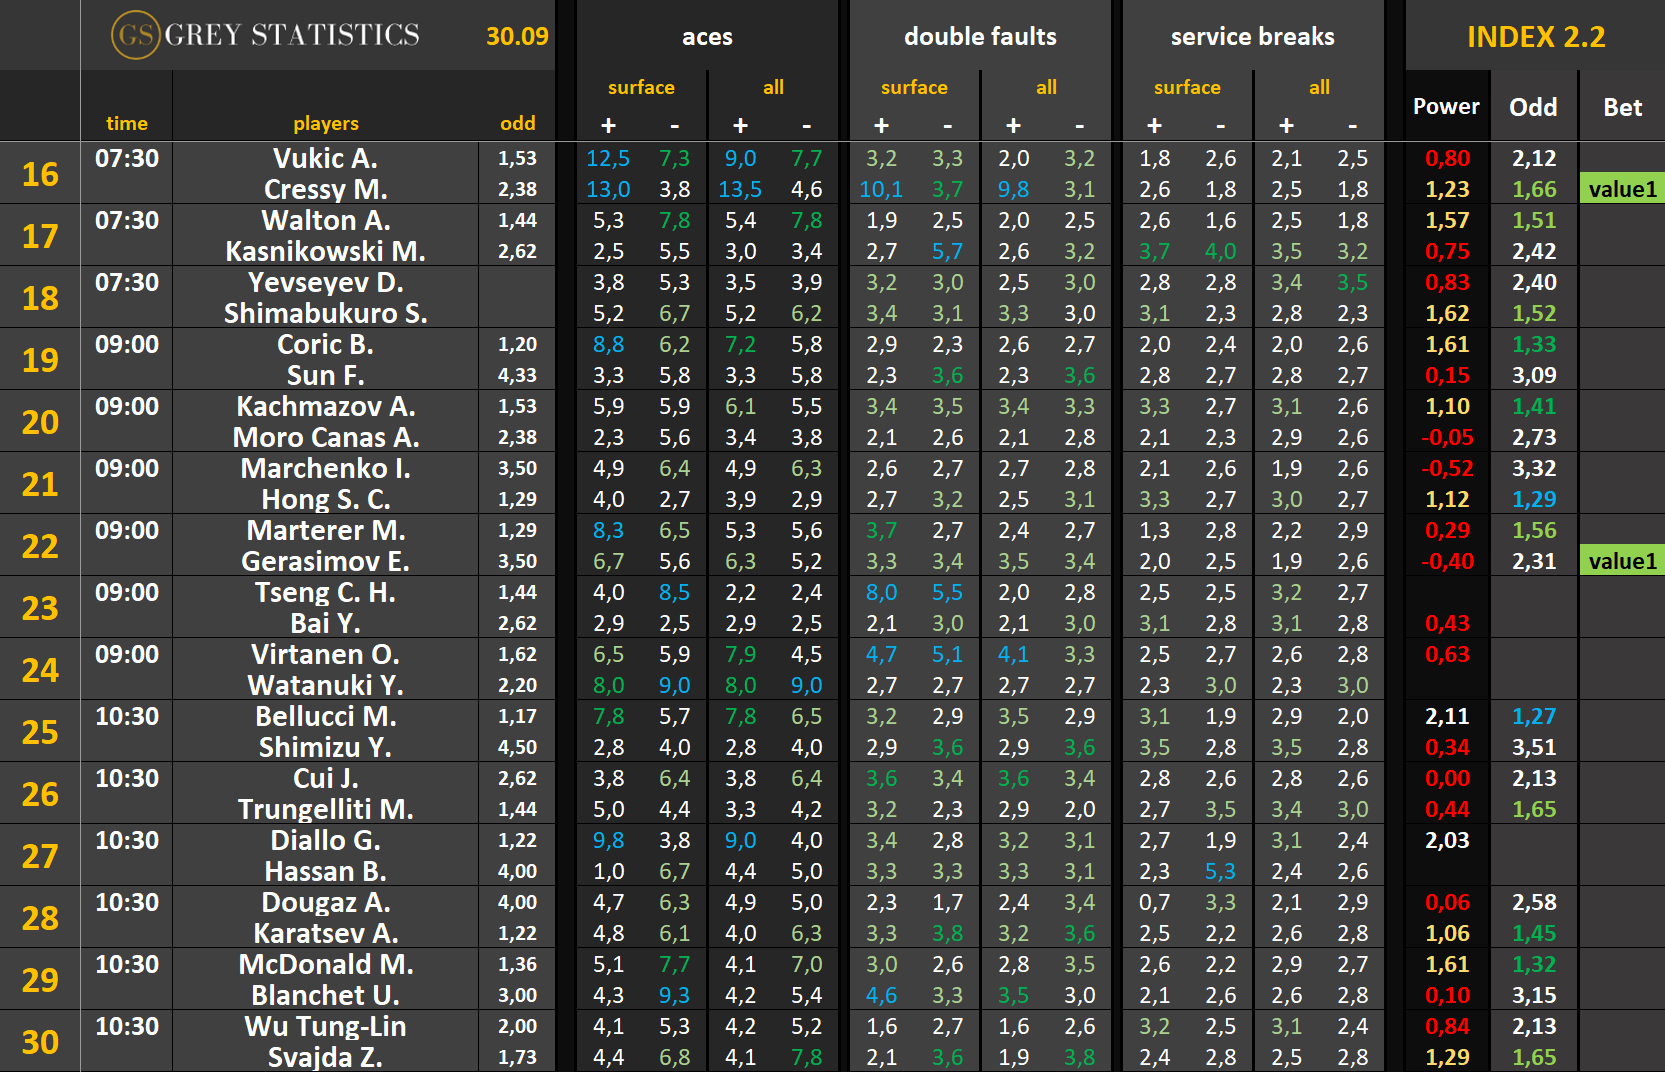Click the 09:00 time for Virtanen O.
Screen dimensions: 1665x1072
tap(127, 654)
